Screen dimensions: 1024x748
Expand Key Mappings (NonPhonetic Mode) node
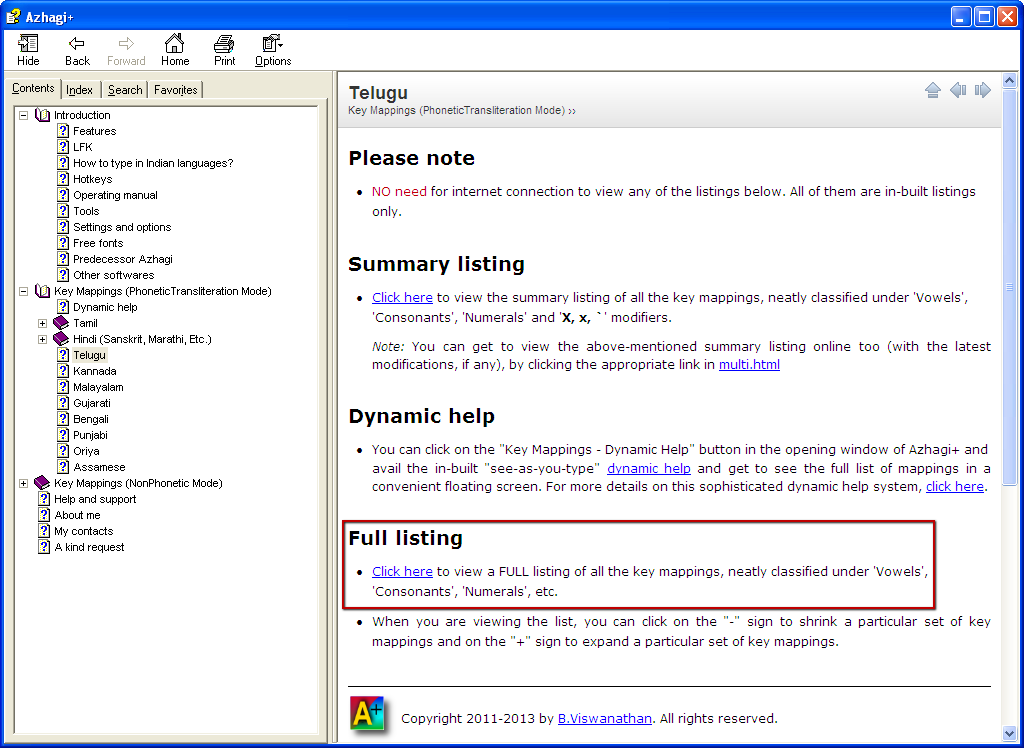click(x=23, y=483)
